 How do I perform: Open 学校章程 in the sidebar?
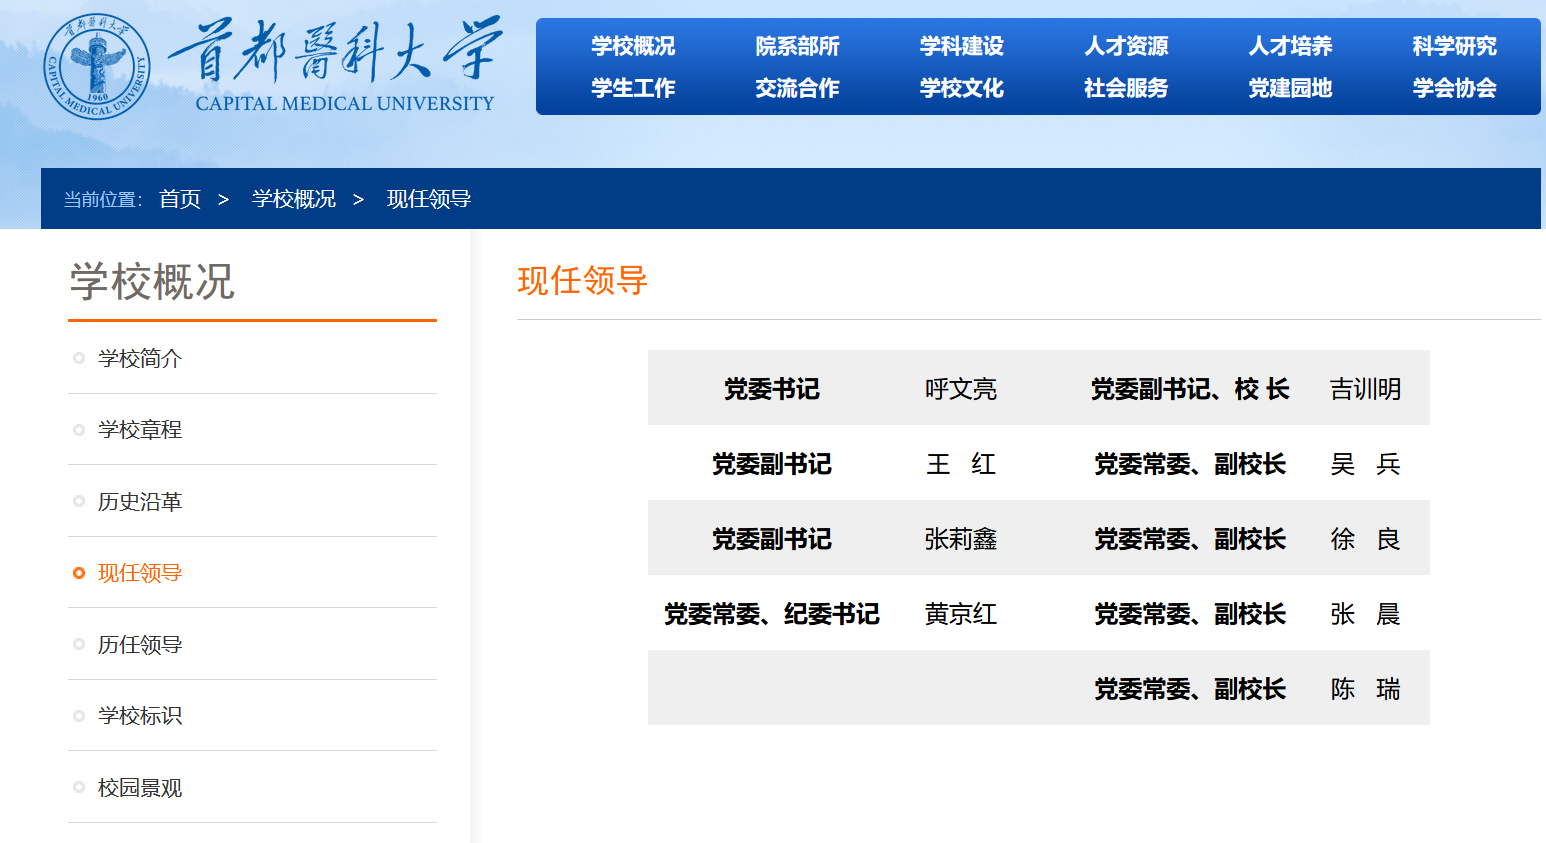[x=140, y=430]
